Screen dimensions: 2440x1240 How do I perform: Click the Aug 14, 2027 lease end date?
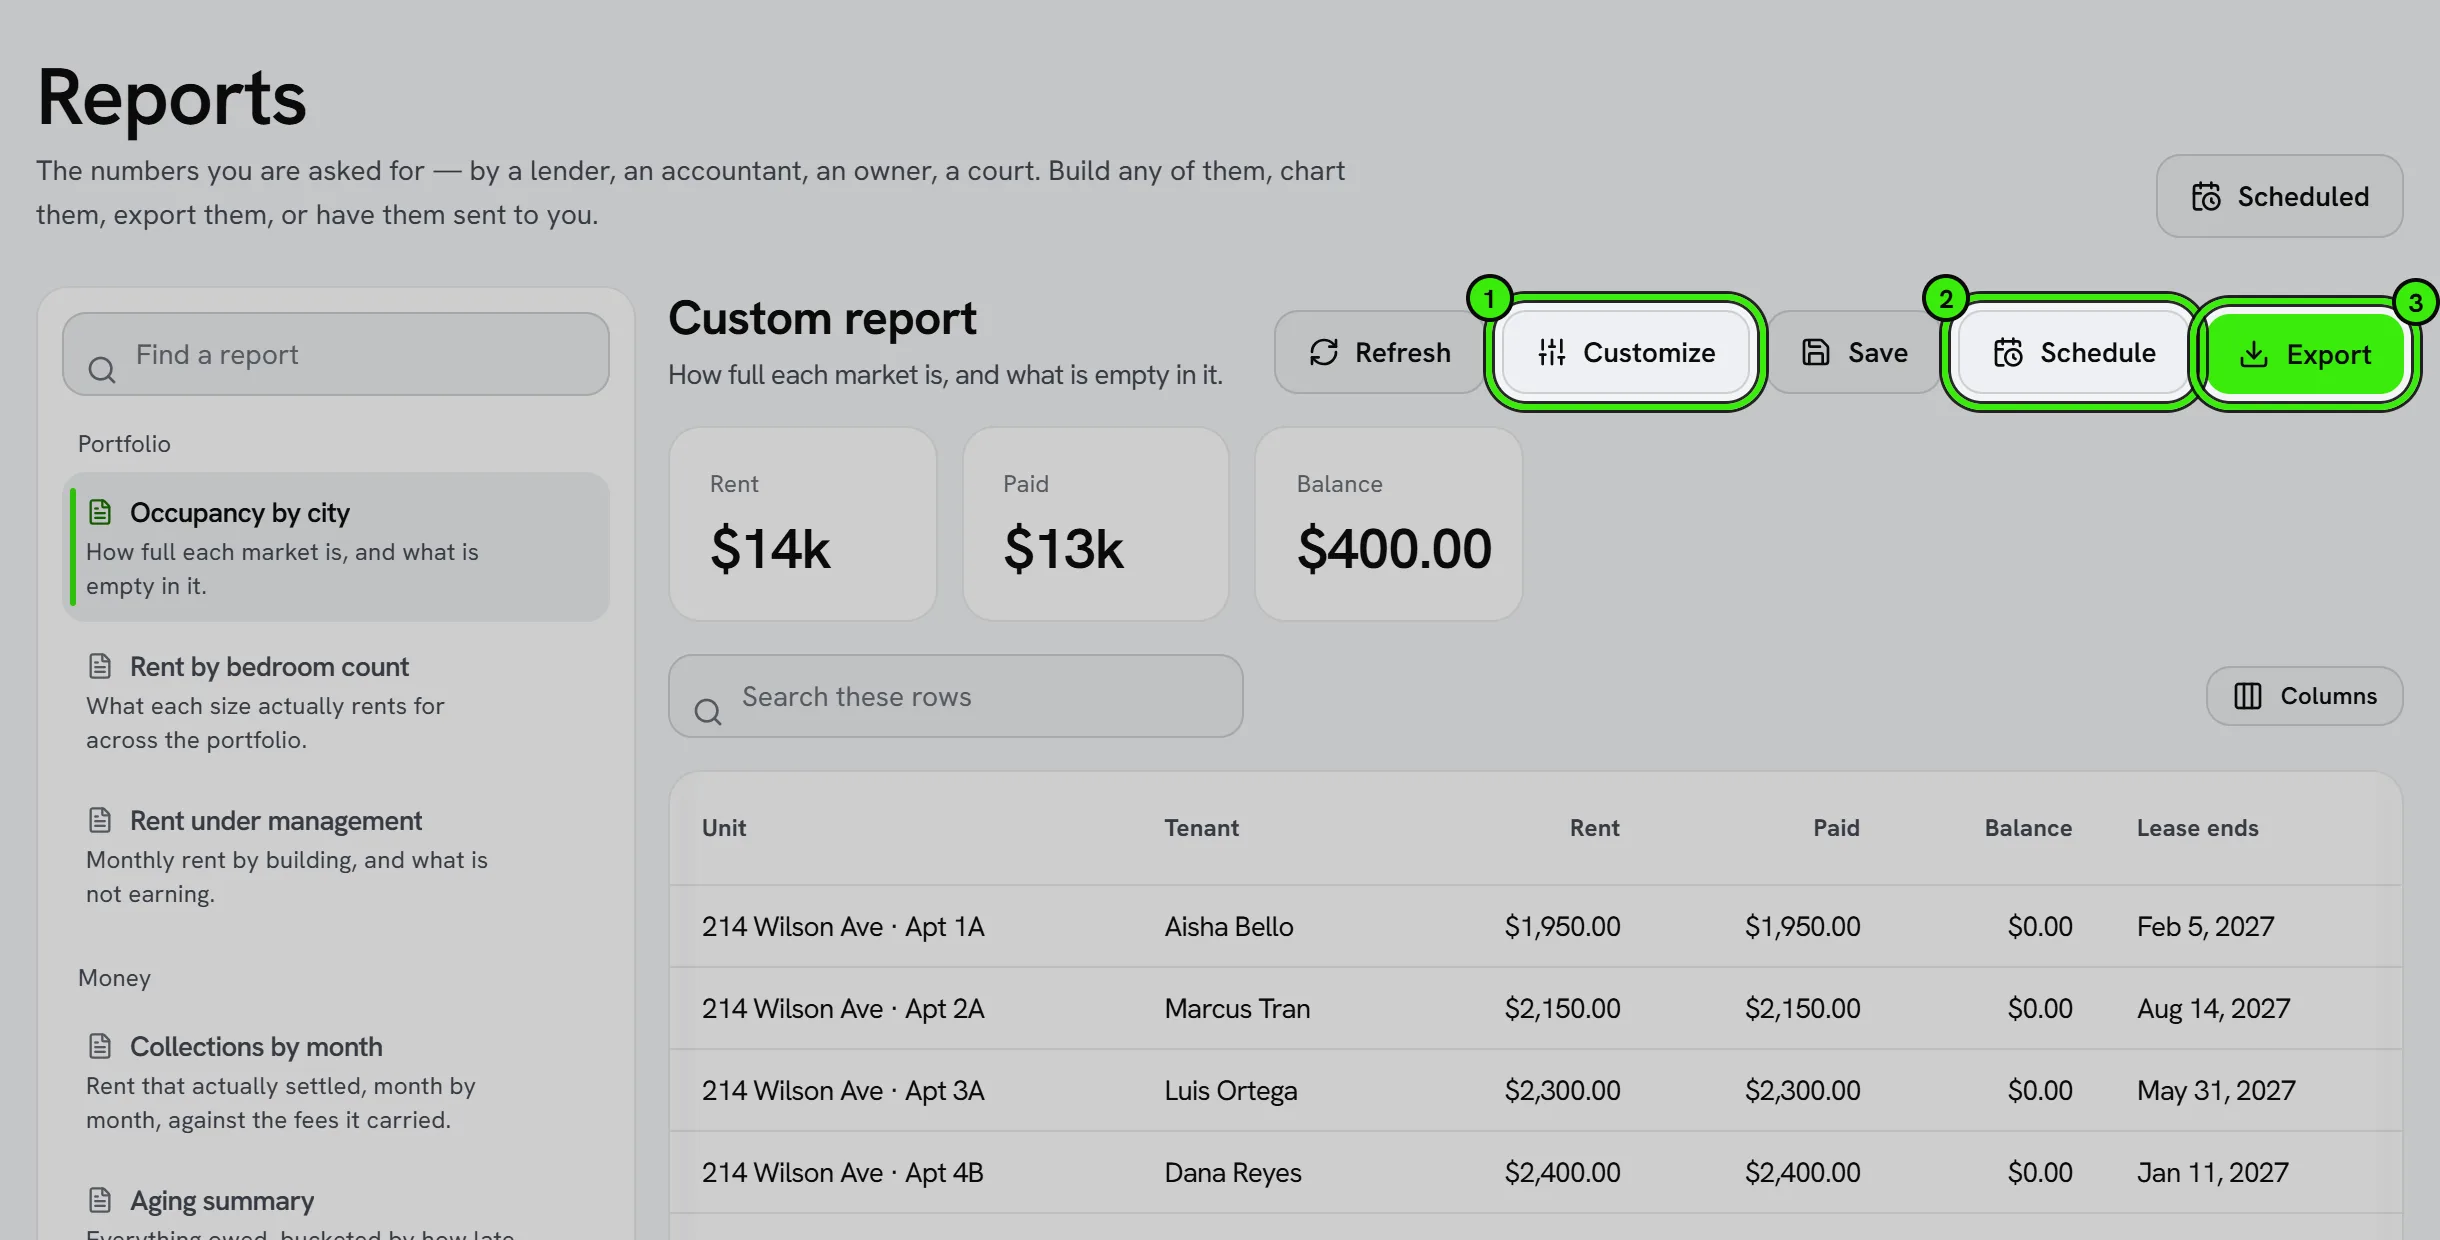tap(2213, 1009)
